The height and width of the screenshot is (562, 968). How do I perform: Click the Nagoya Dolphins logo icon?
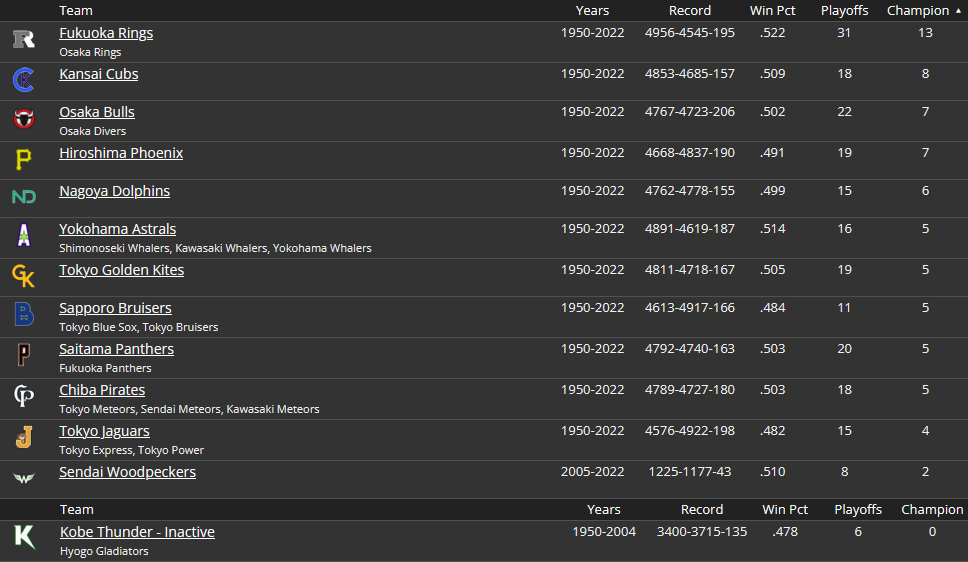click(x=24, y=197)
